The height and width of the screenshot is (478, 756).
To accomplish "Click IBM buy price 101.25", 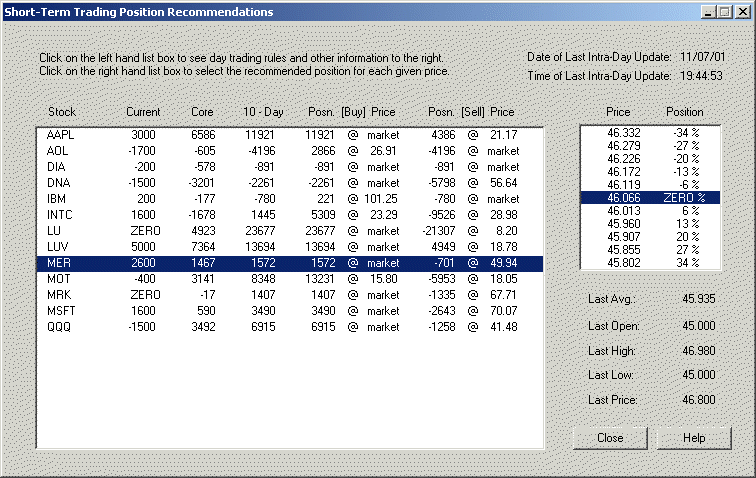I will [x=380, y=199].
